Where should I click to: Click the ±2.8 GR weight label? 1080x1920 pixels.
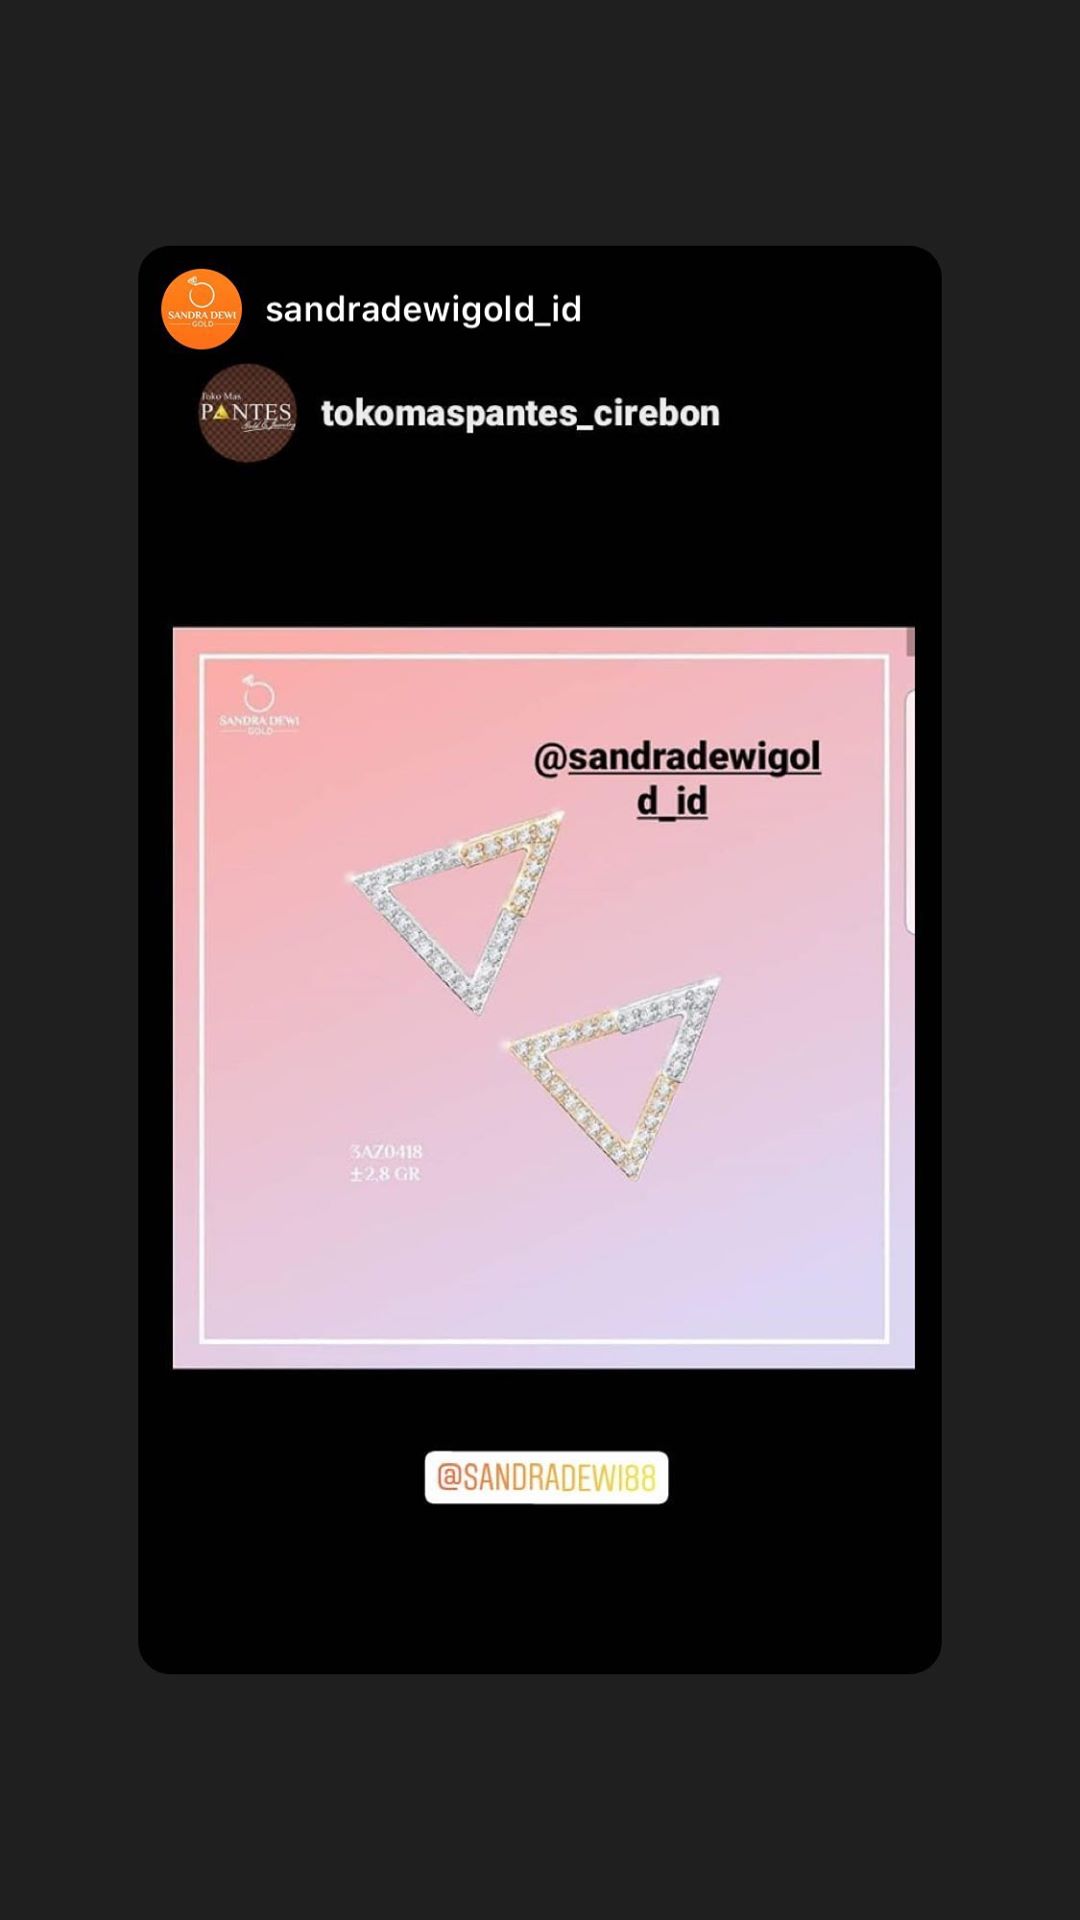(x=385, y=1173)
